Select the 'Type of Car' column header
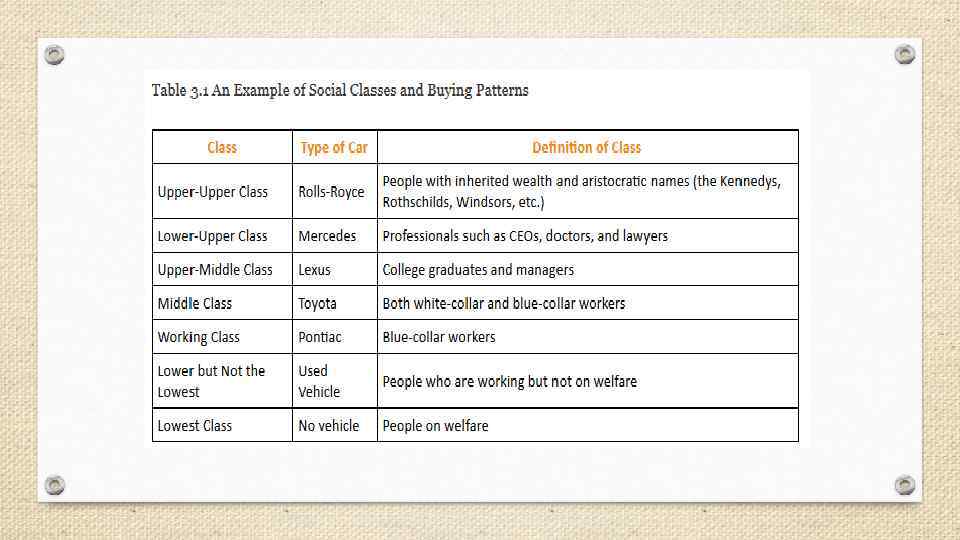 click(334, 147)
